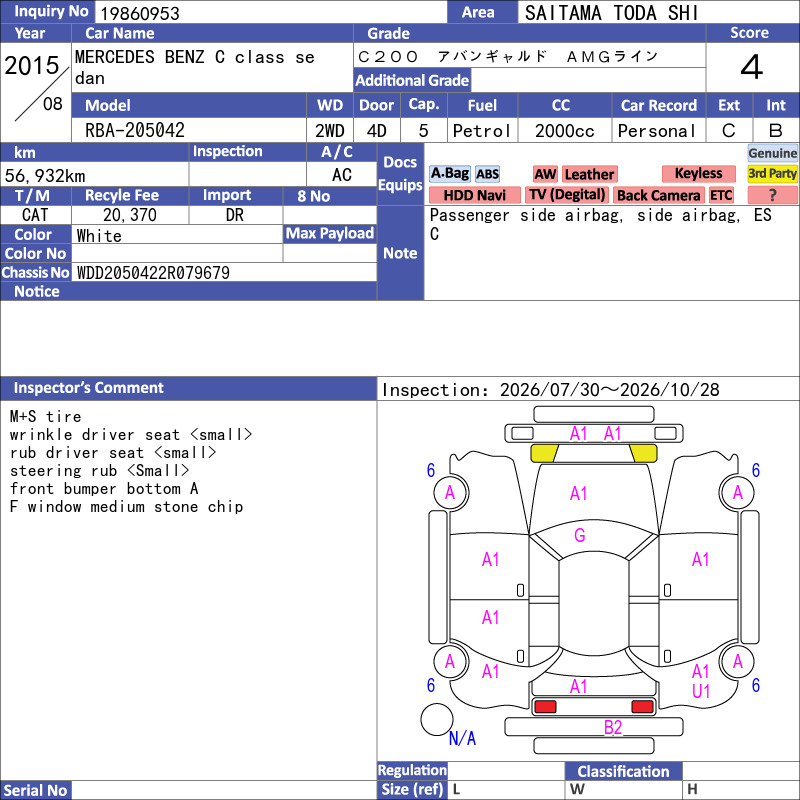
Task: Select the Keyless equipment badge
Action: (x=698, y=173)
